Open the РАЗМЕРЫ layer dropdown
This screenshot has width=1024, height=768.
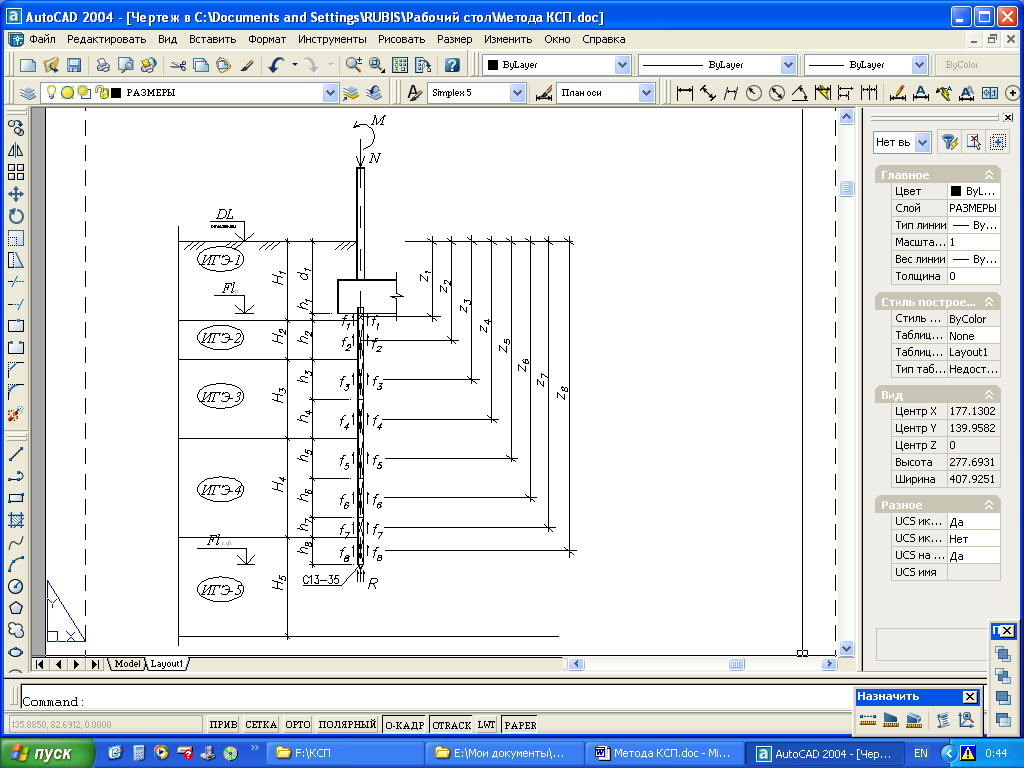(330, 93)
